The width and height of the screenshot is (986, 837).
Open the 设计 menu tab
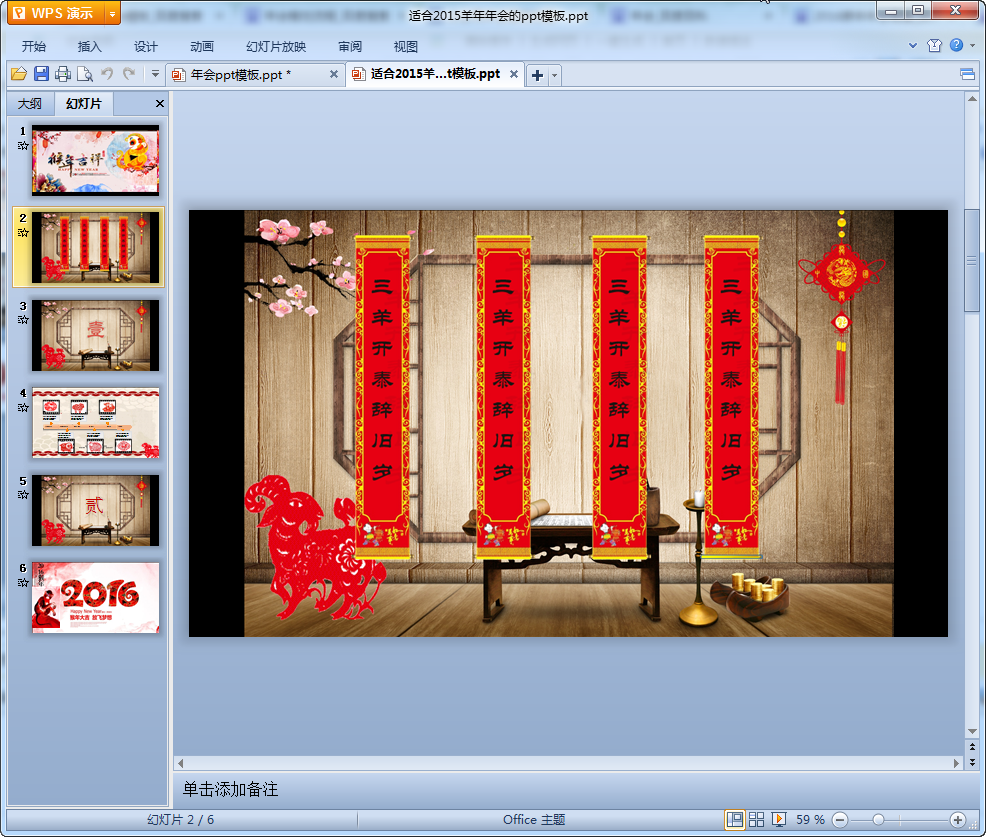coord(146,47)
